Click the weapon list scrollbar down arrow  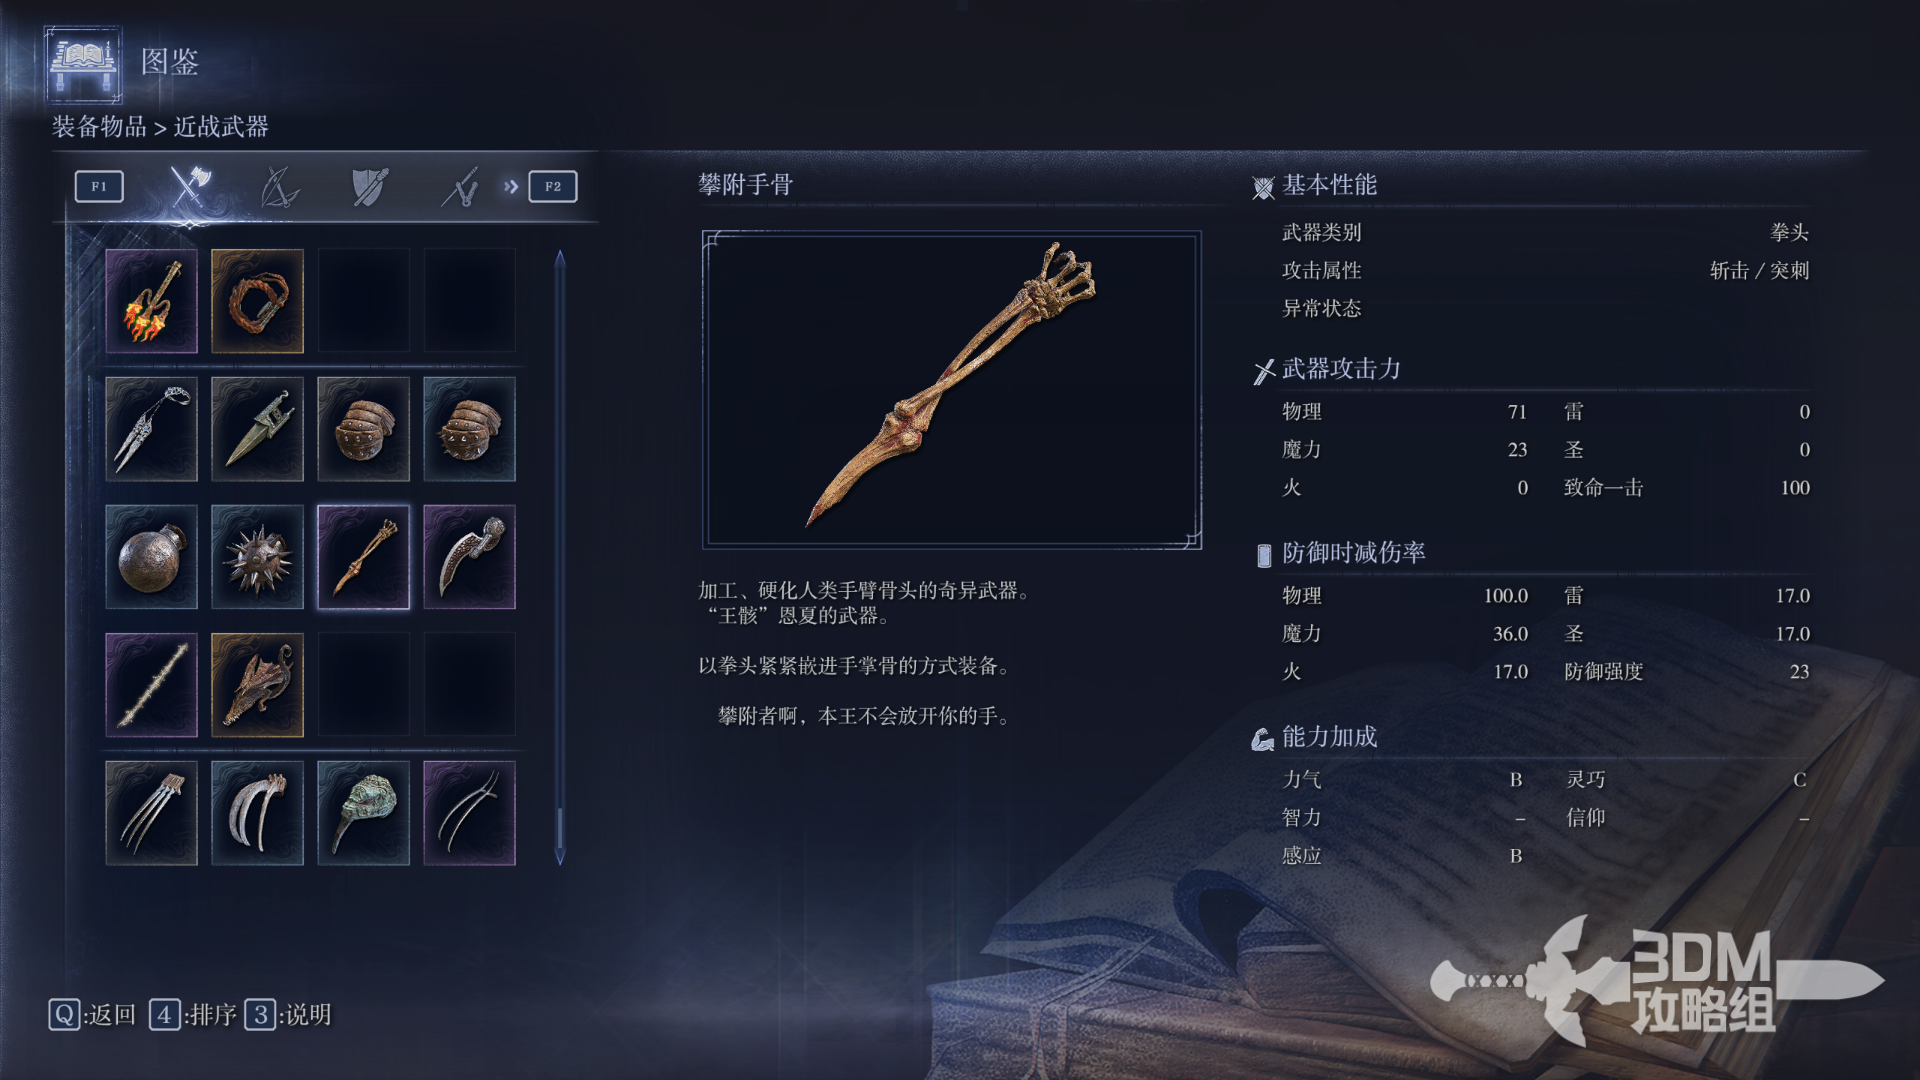pos(560,856)
